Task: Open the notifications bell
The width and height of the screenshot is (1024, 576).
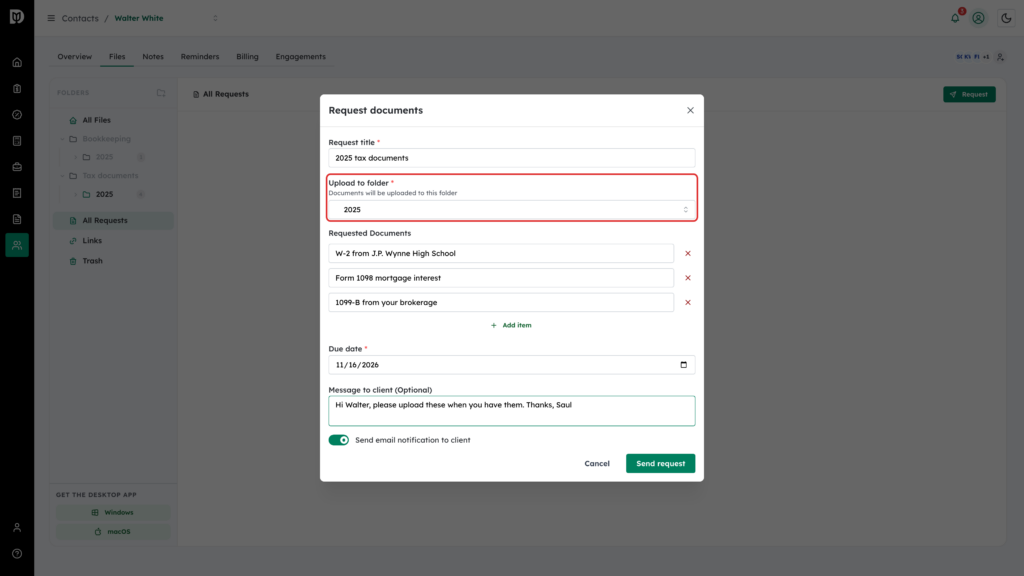Action: (955, 18)
